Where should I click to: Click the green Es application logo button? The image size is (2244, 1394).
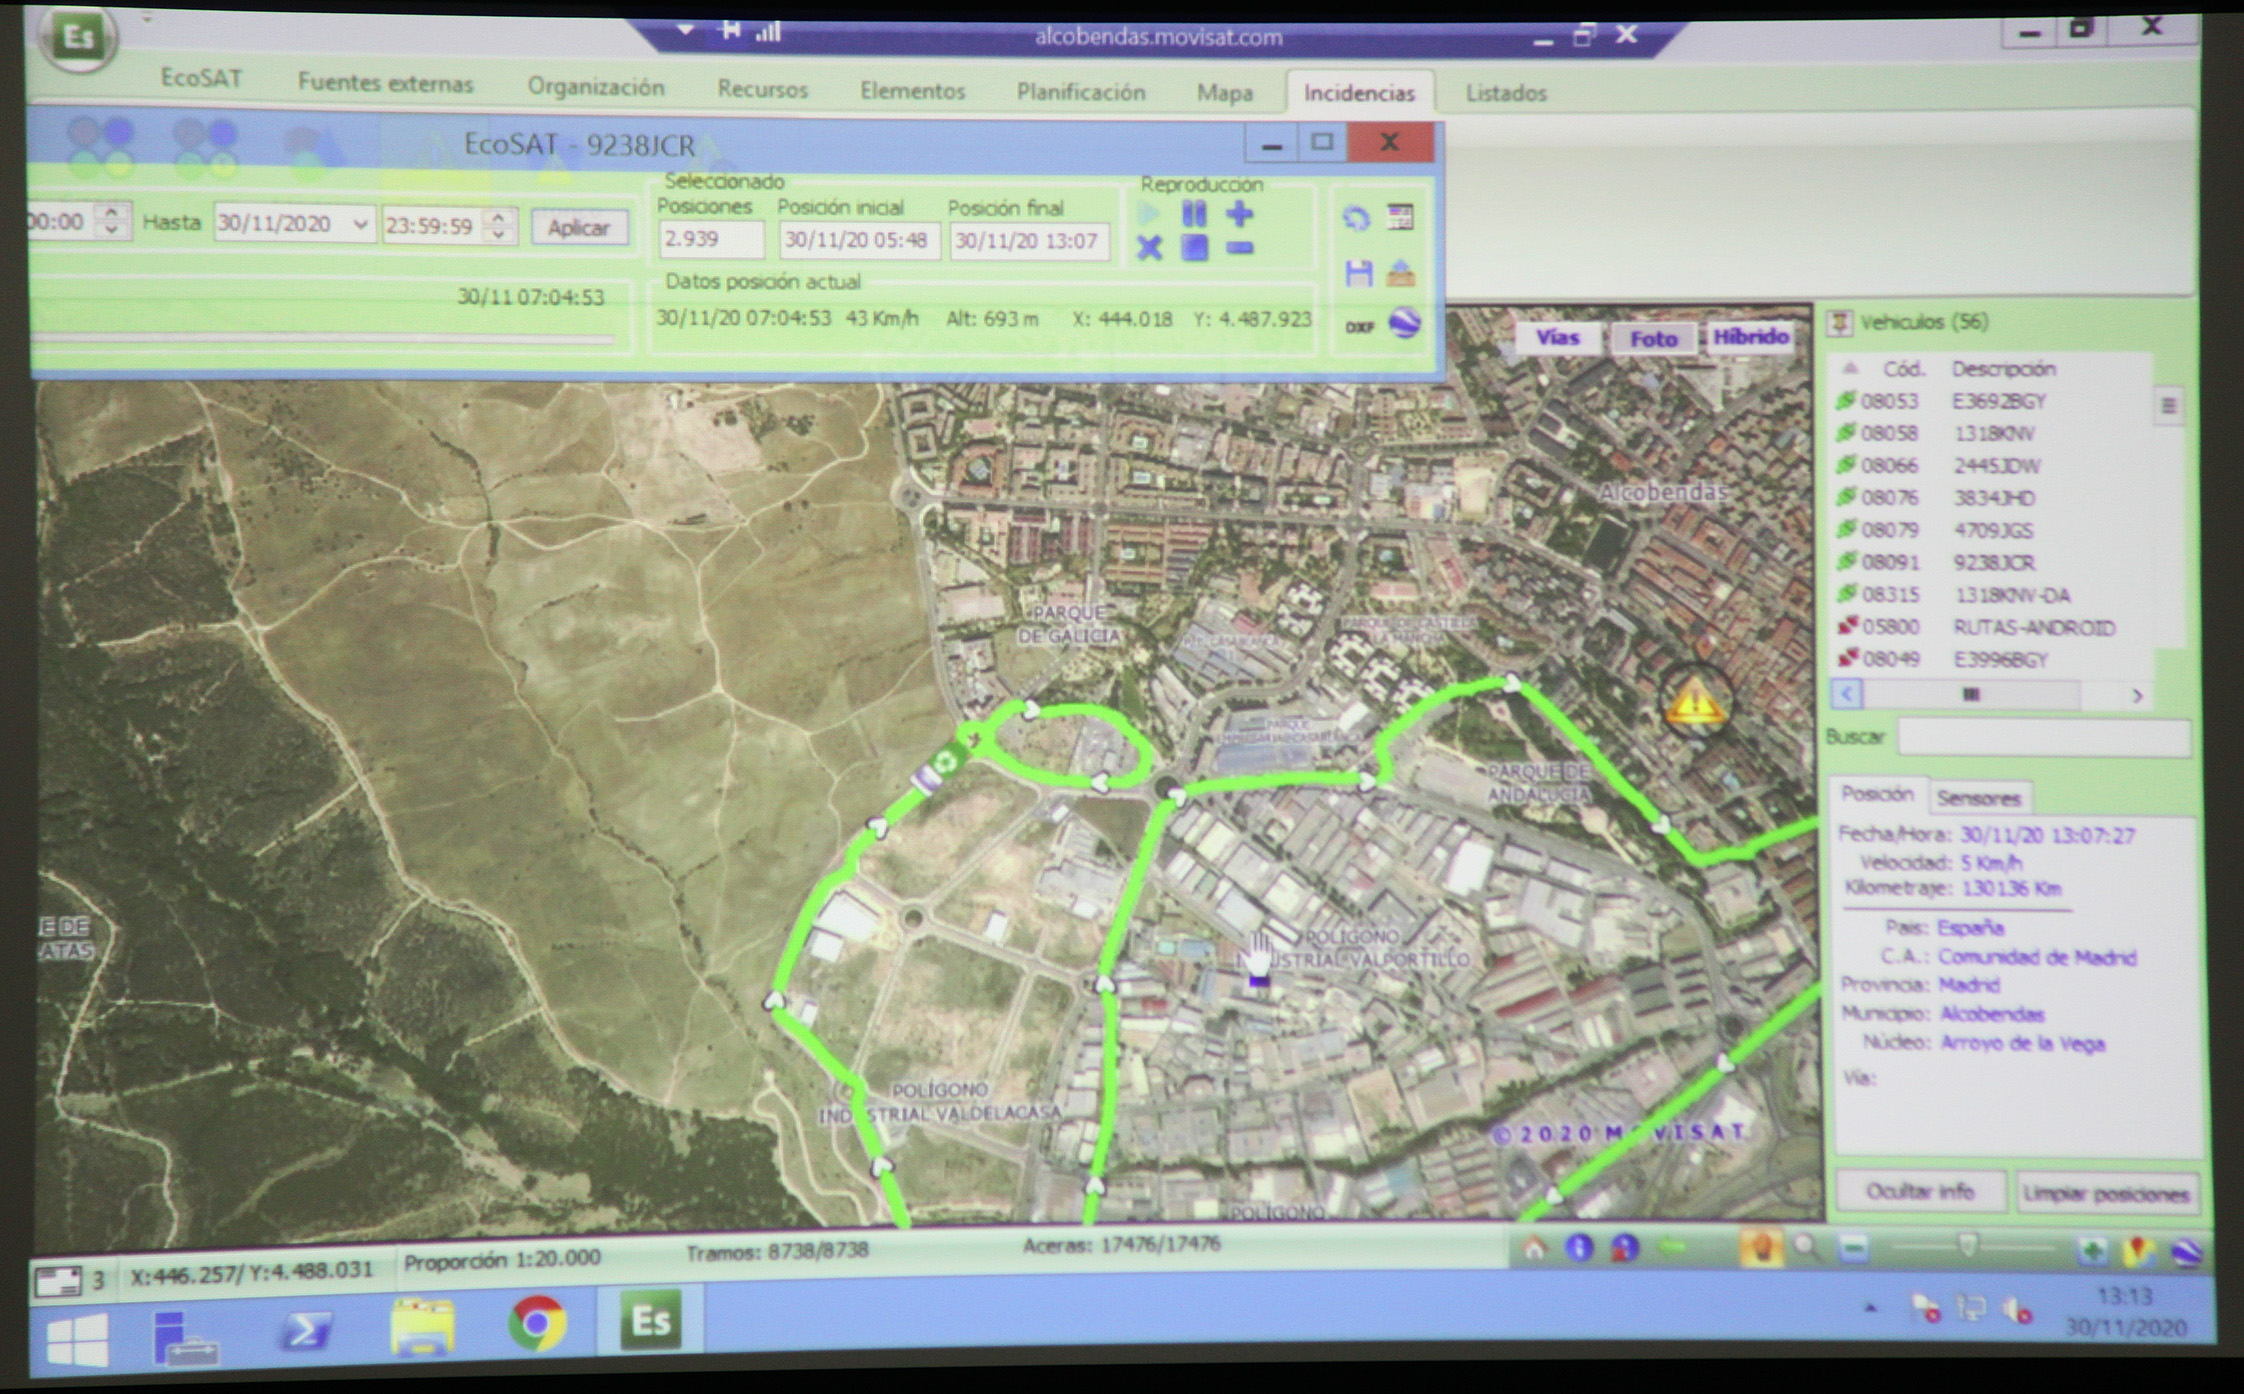pyautogui.click(x=77, y=39)
